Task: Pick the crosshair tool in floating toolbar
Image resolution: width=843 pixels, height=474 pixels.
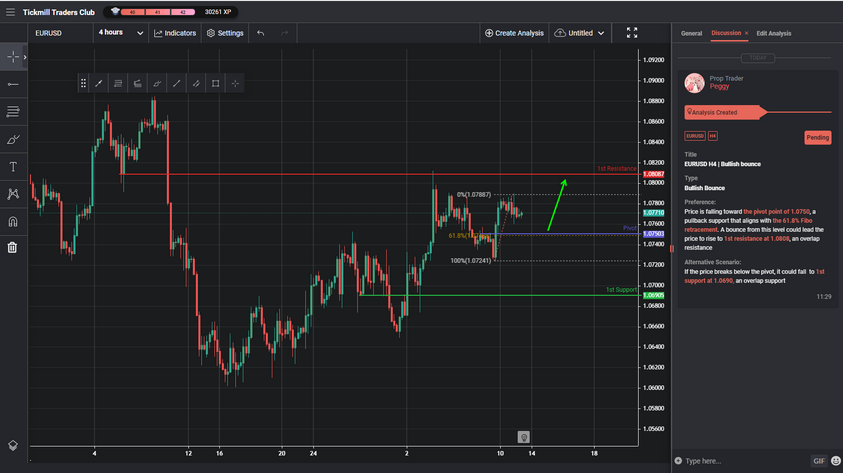Action: pyautogui.click(x=235, y=83)
